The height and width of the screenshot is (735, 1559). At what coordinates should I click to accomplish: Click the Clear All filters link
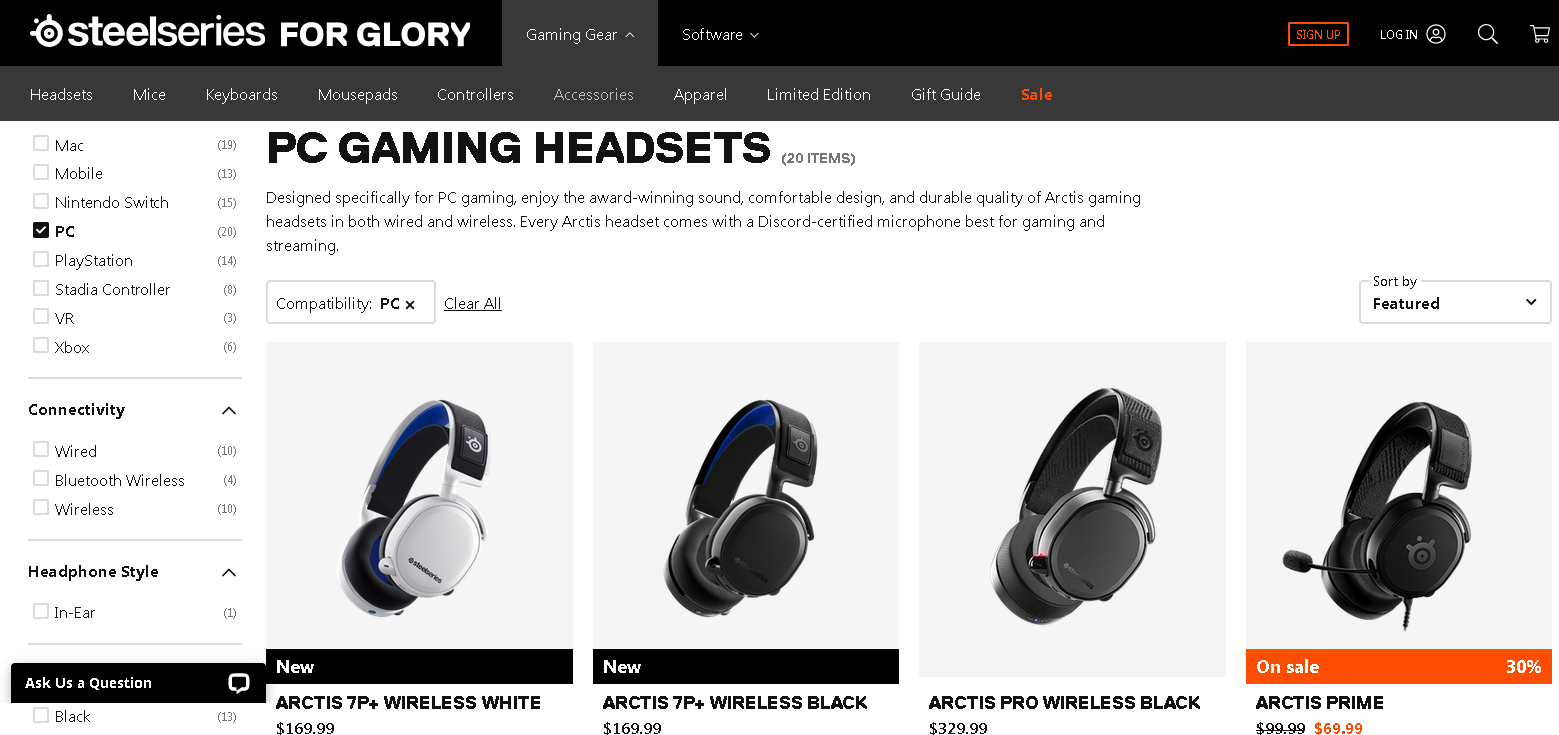click(473, 303)
